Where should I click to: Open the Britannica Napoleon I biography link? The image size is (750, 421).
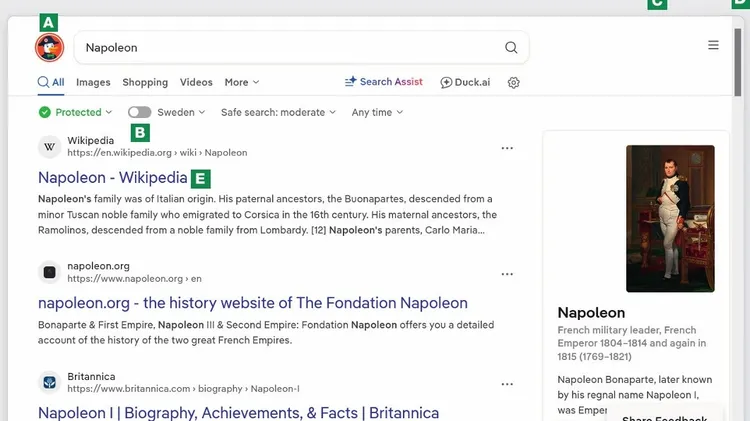pyautogui.click(x=238, y=412)
